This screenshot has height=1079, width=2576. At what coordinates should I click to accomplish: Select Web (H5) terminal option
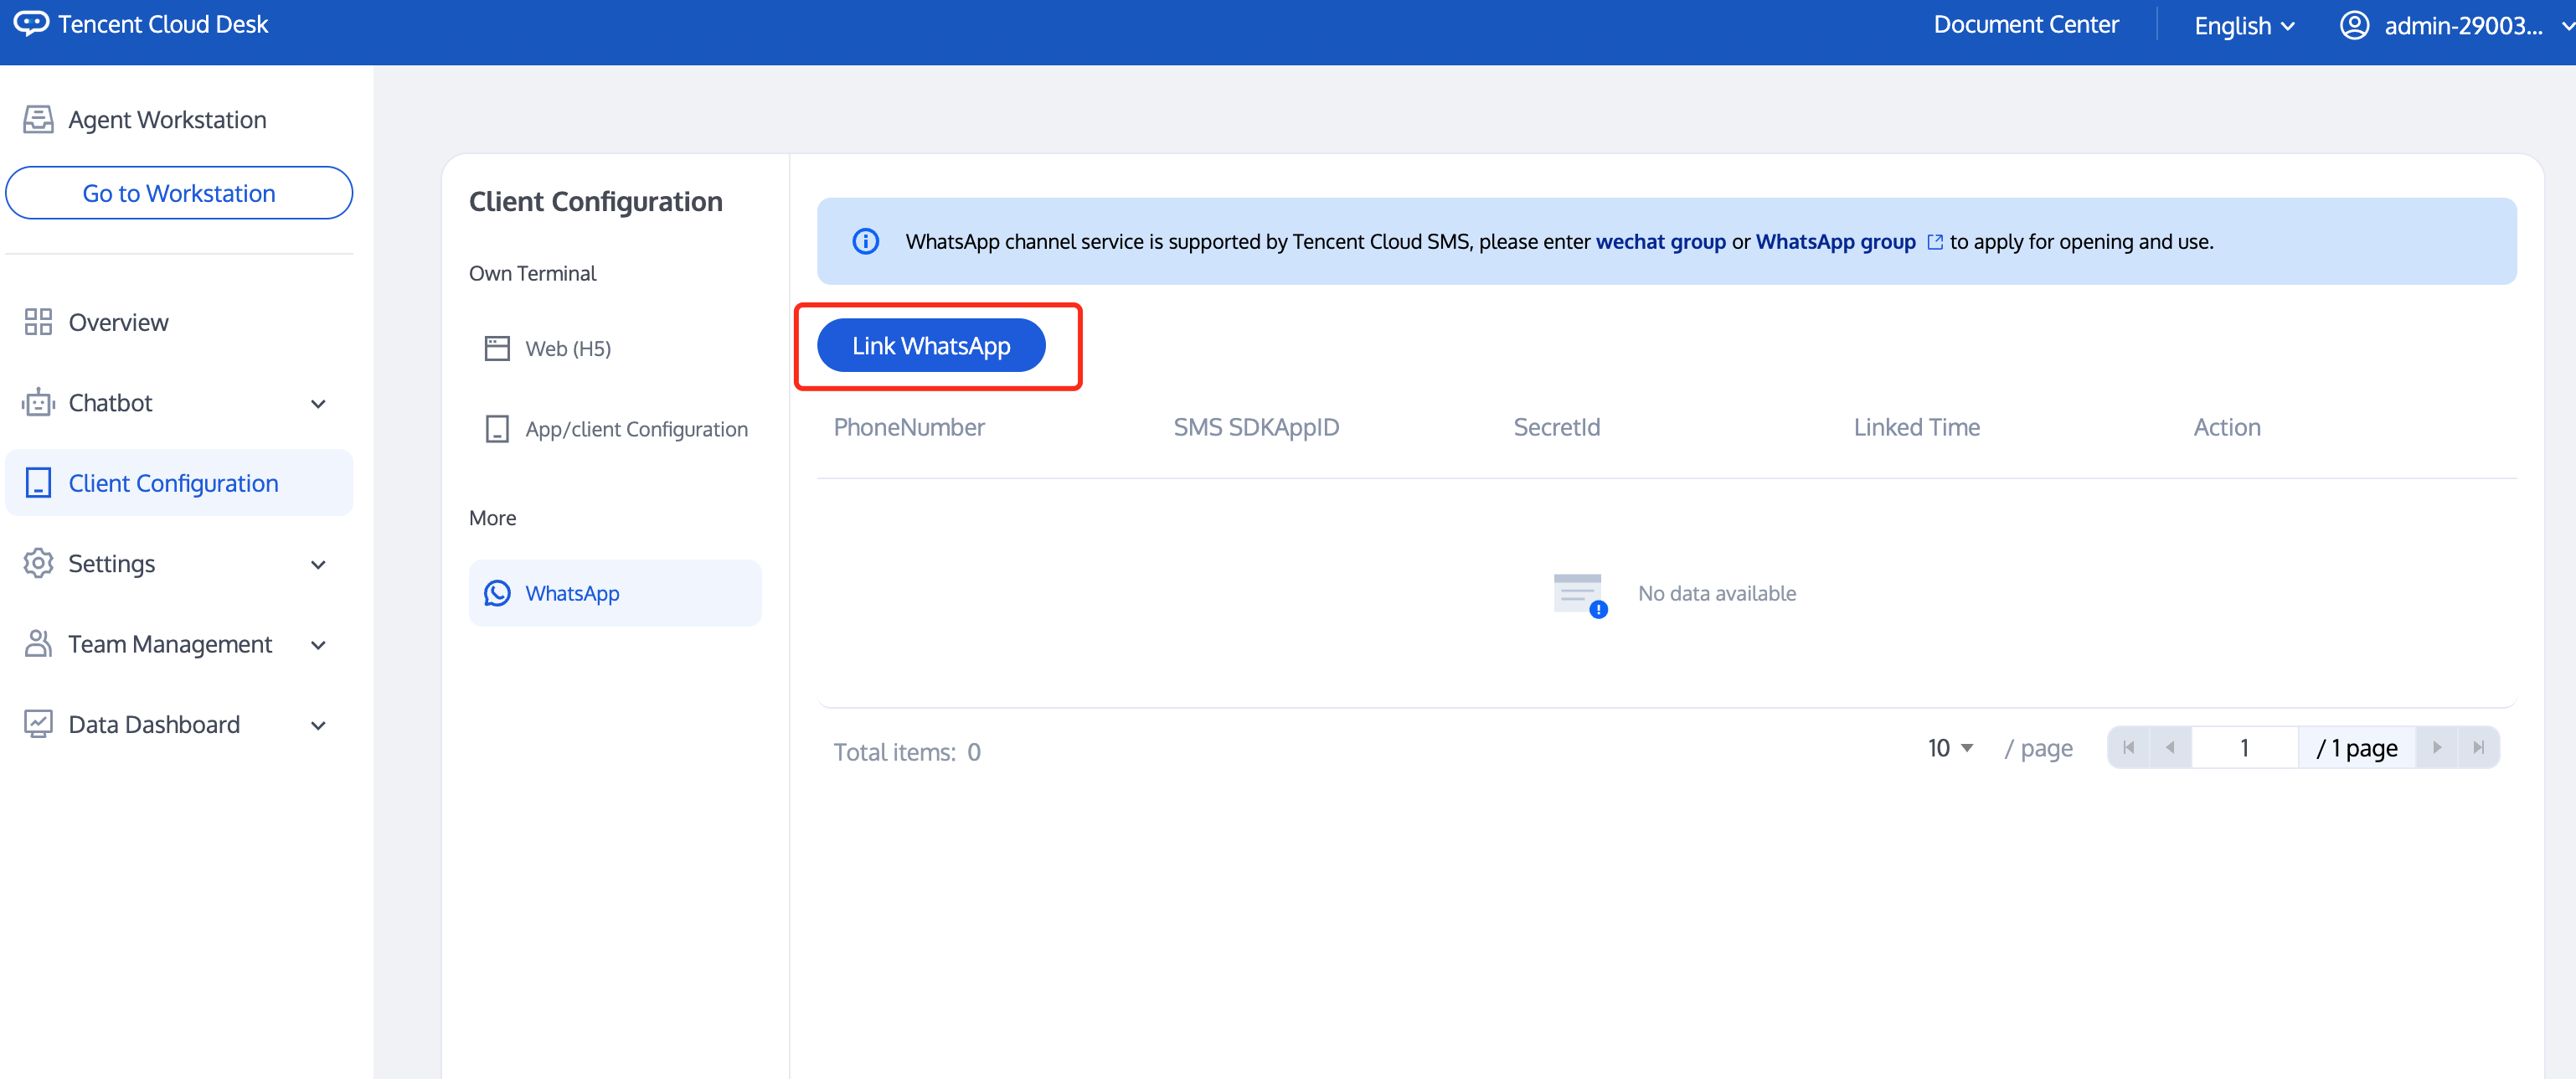[568, 348]
